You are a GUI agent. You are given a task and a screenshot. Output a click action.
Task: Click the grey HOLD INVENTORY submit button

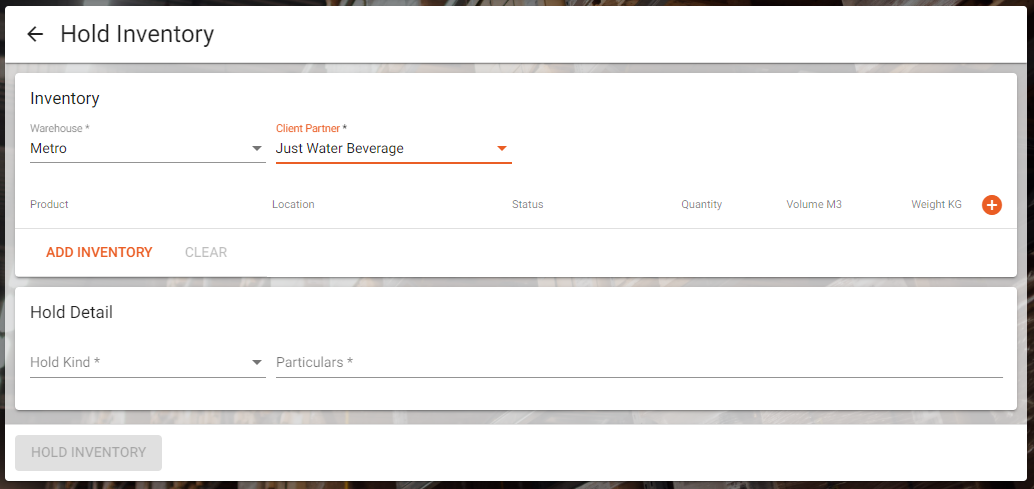tap(88, 453)
